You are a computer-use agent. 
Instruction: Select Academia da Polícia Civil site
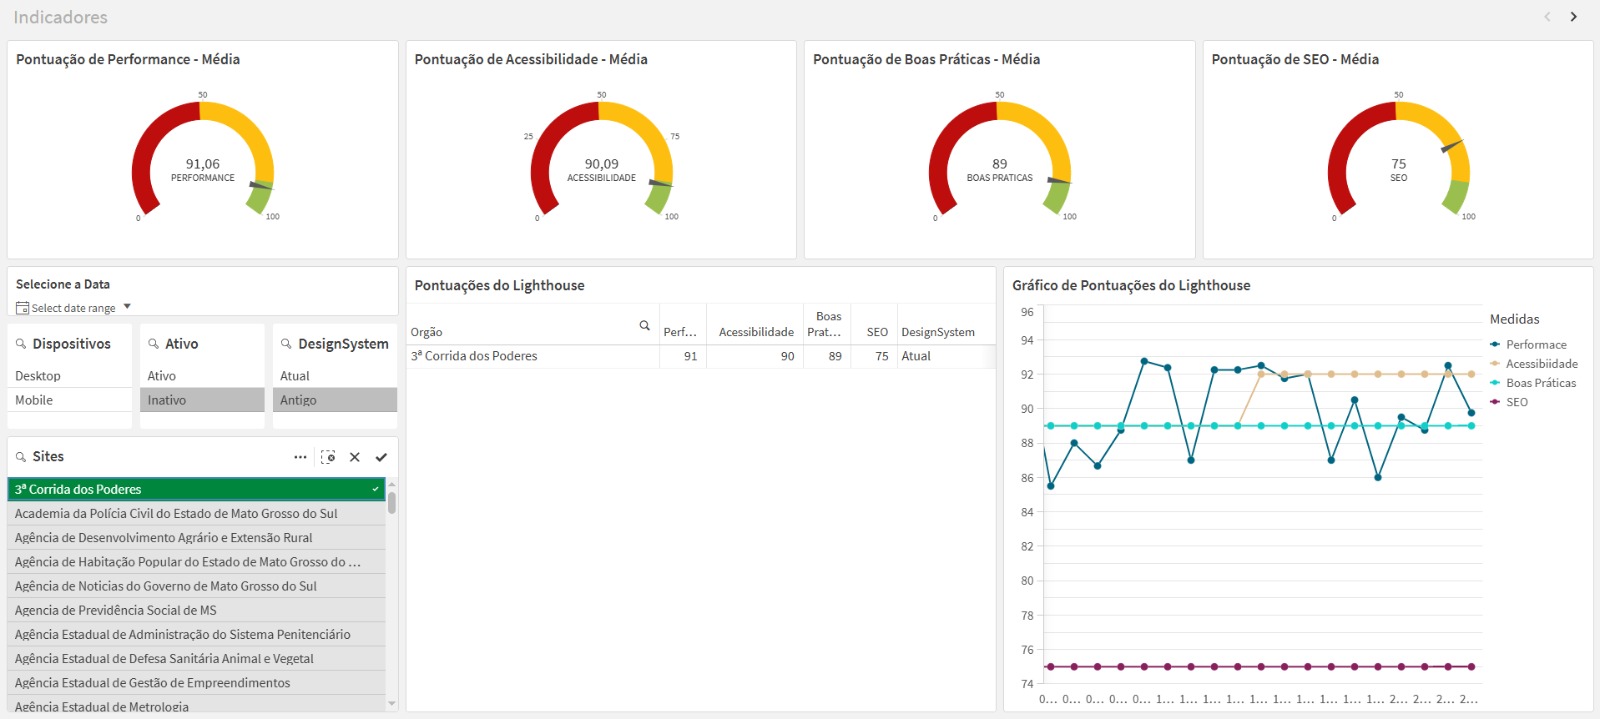176,513
